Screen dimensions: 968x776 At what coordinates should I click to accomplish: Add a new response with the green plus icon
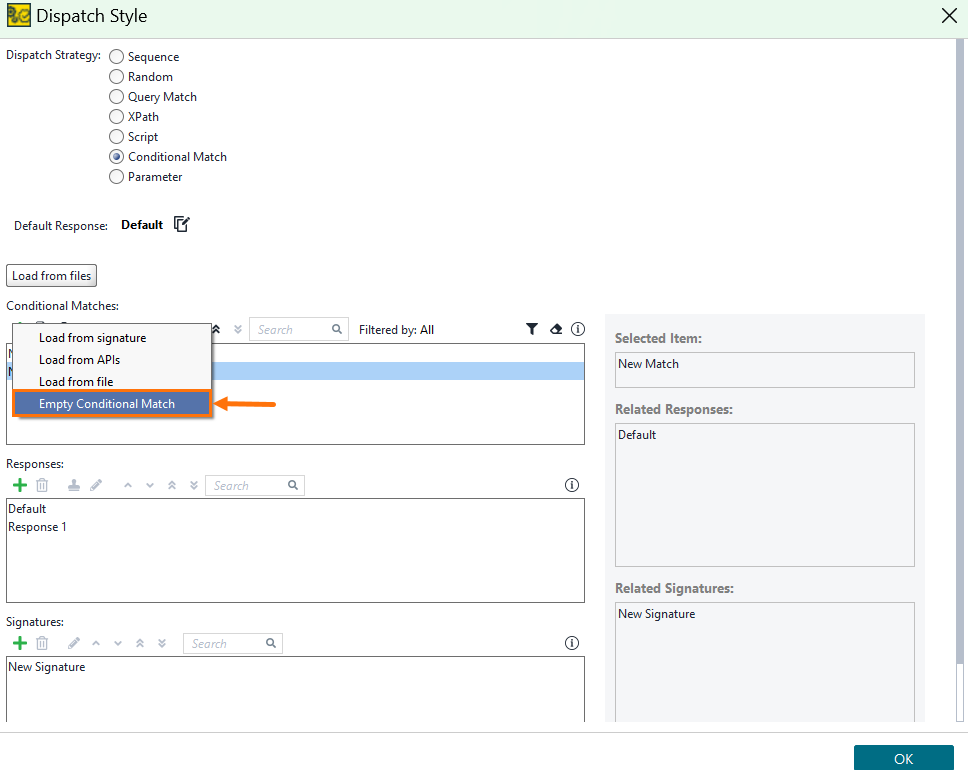(x=19, y=485)
